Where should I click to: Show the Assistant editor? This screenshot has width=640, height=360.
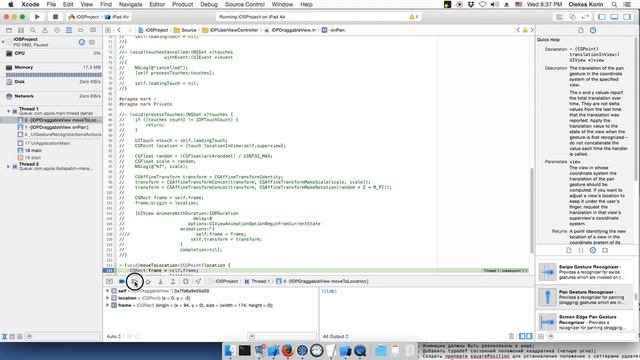pos(573,17)
